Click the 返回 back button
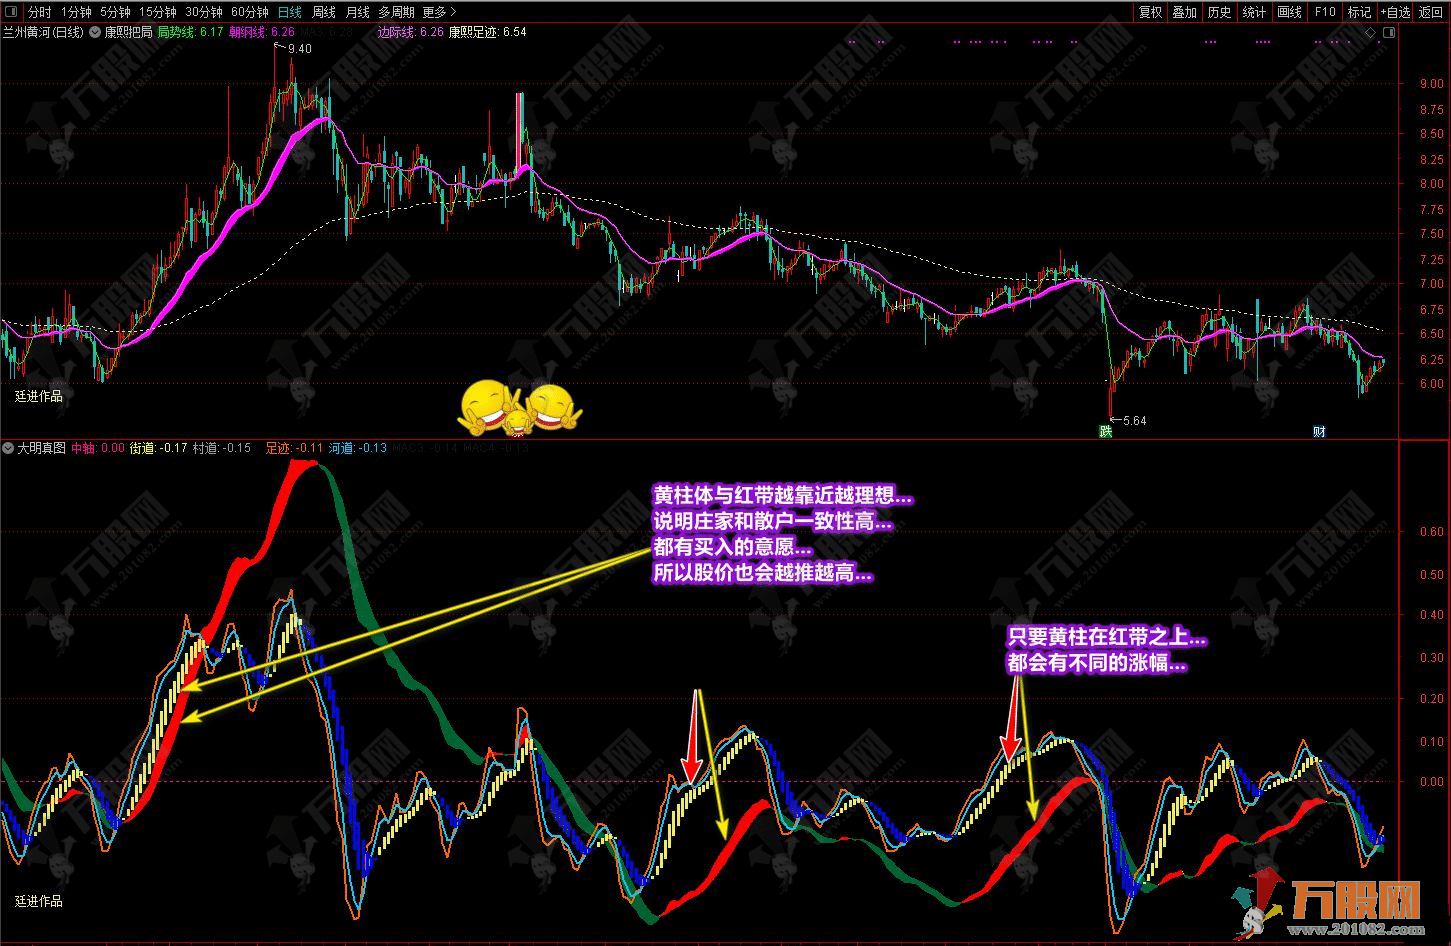 pos(1431,12)
